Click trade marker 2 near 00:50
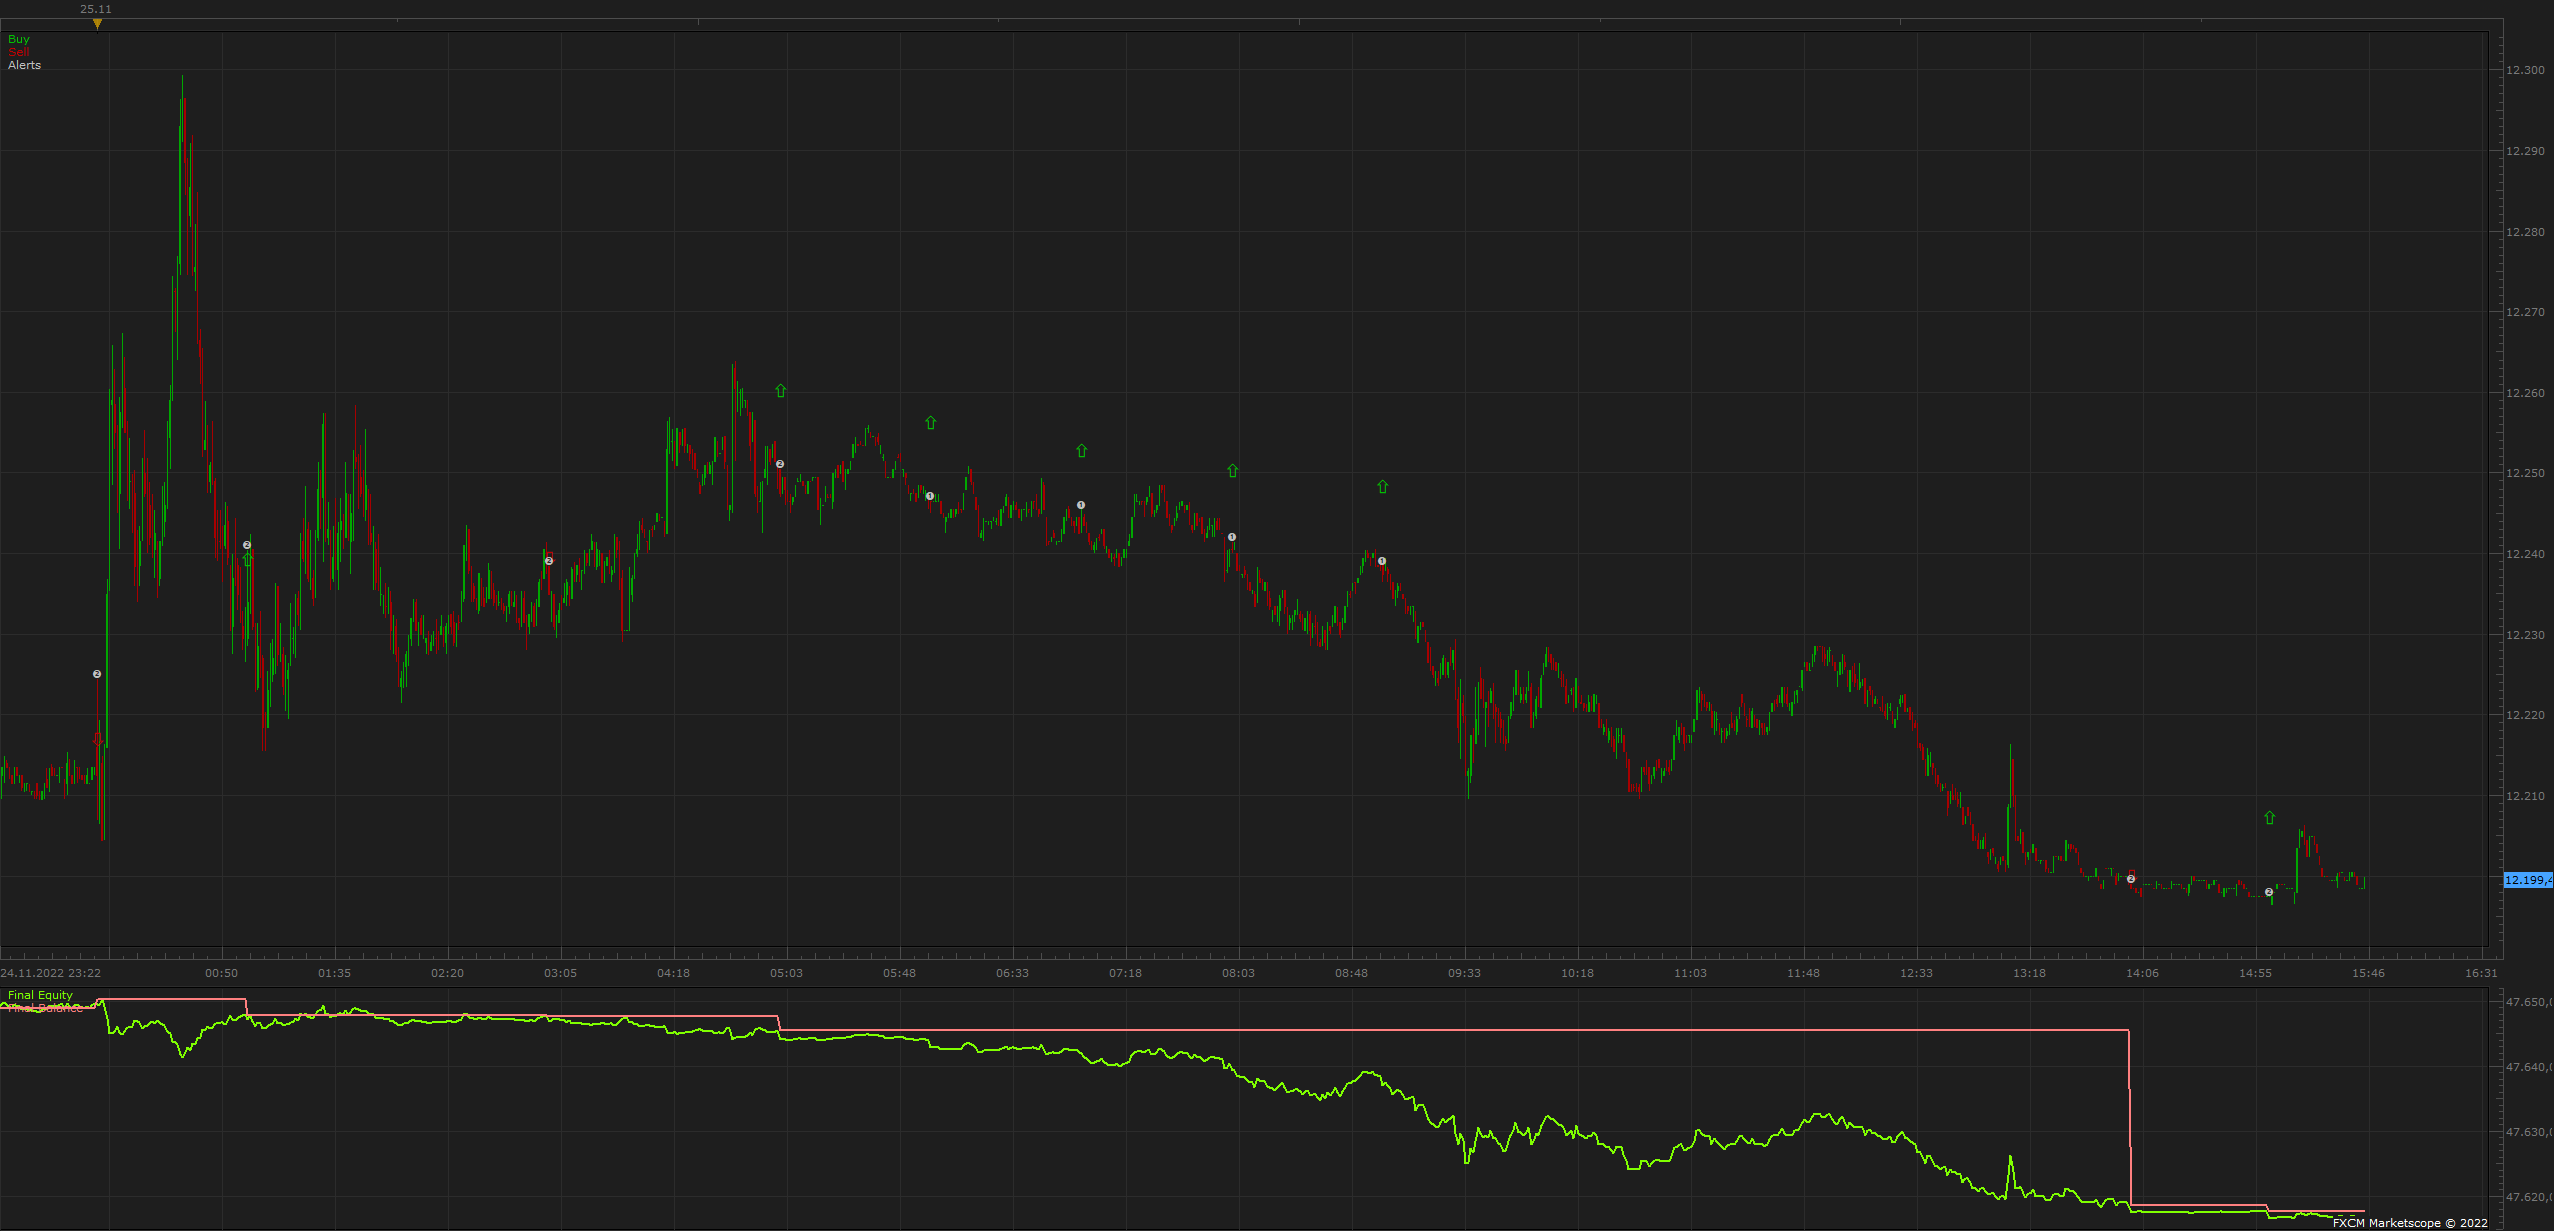Image resolution: width=2554 pixels, height=1231 pixels. click(x=247, y=545)
